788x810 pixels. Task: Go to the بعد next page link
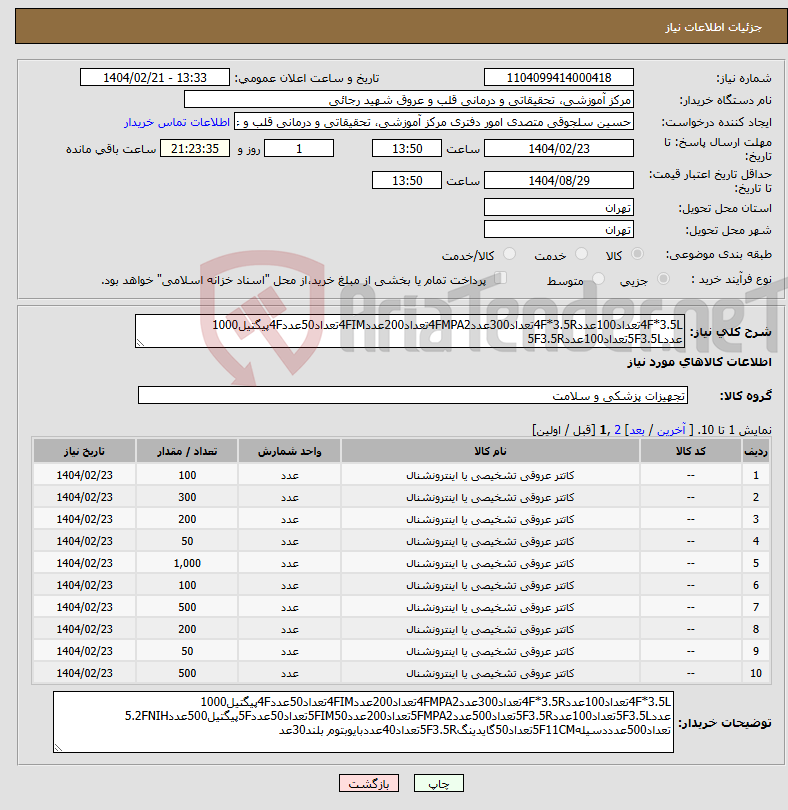(636, 430)
